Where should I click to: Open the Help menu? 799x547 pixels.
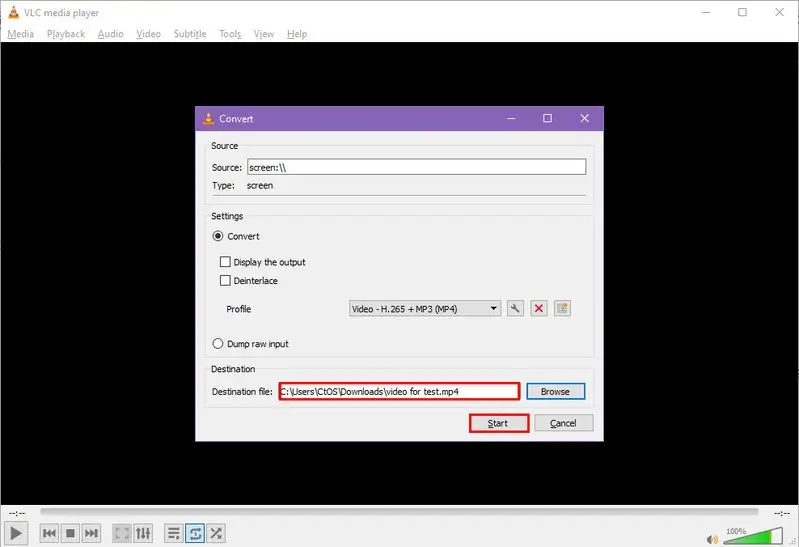click(297, 34)
